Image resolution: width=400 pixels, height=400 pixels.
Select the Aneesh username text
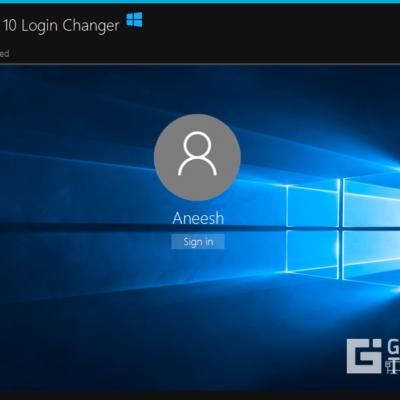(198, 219)
